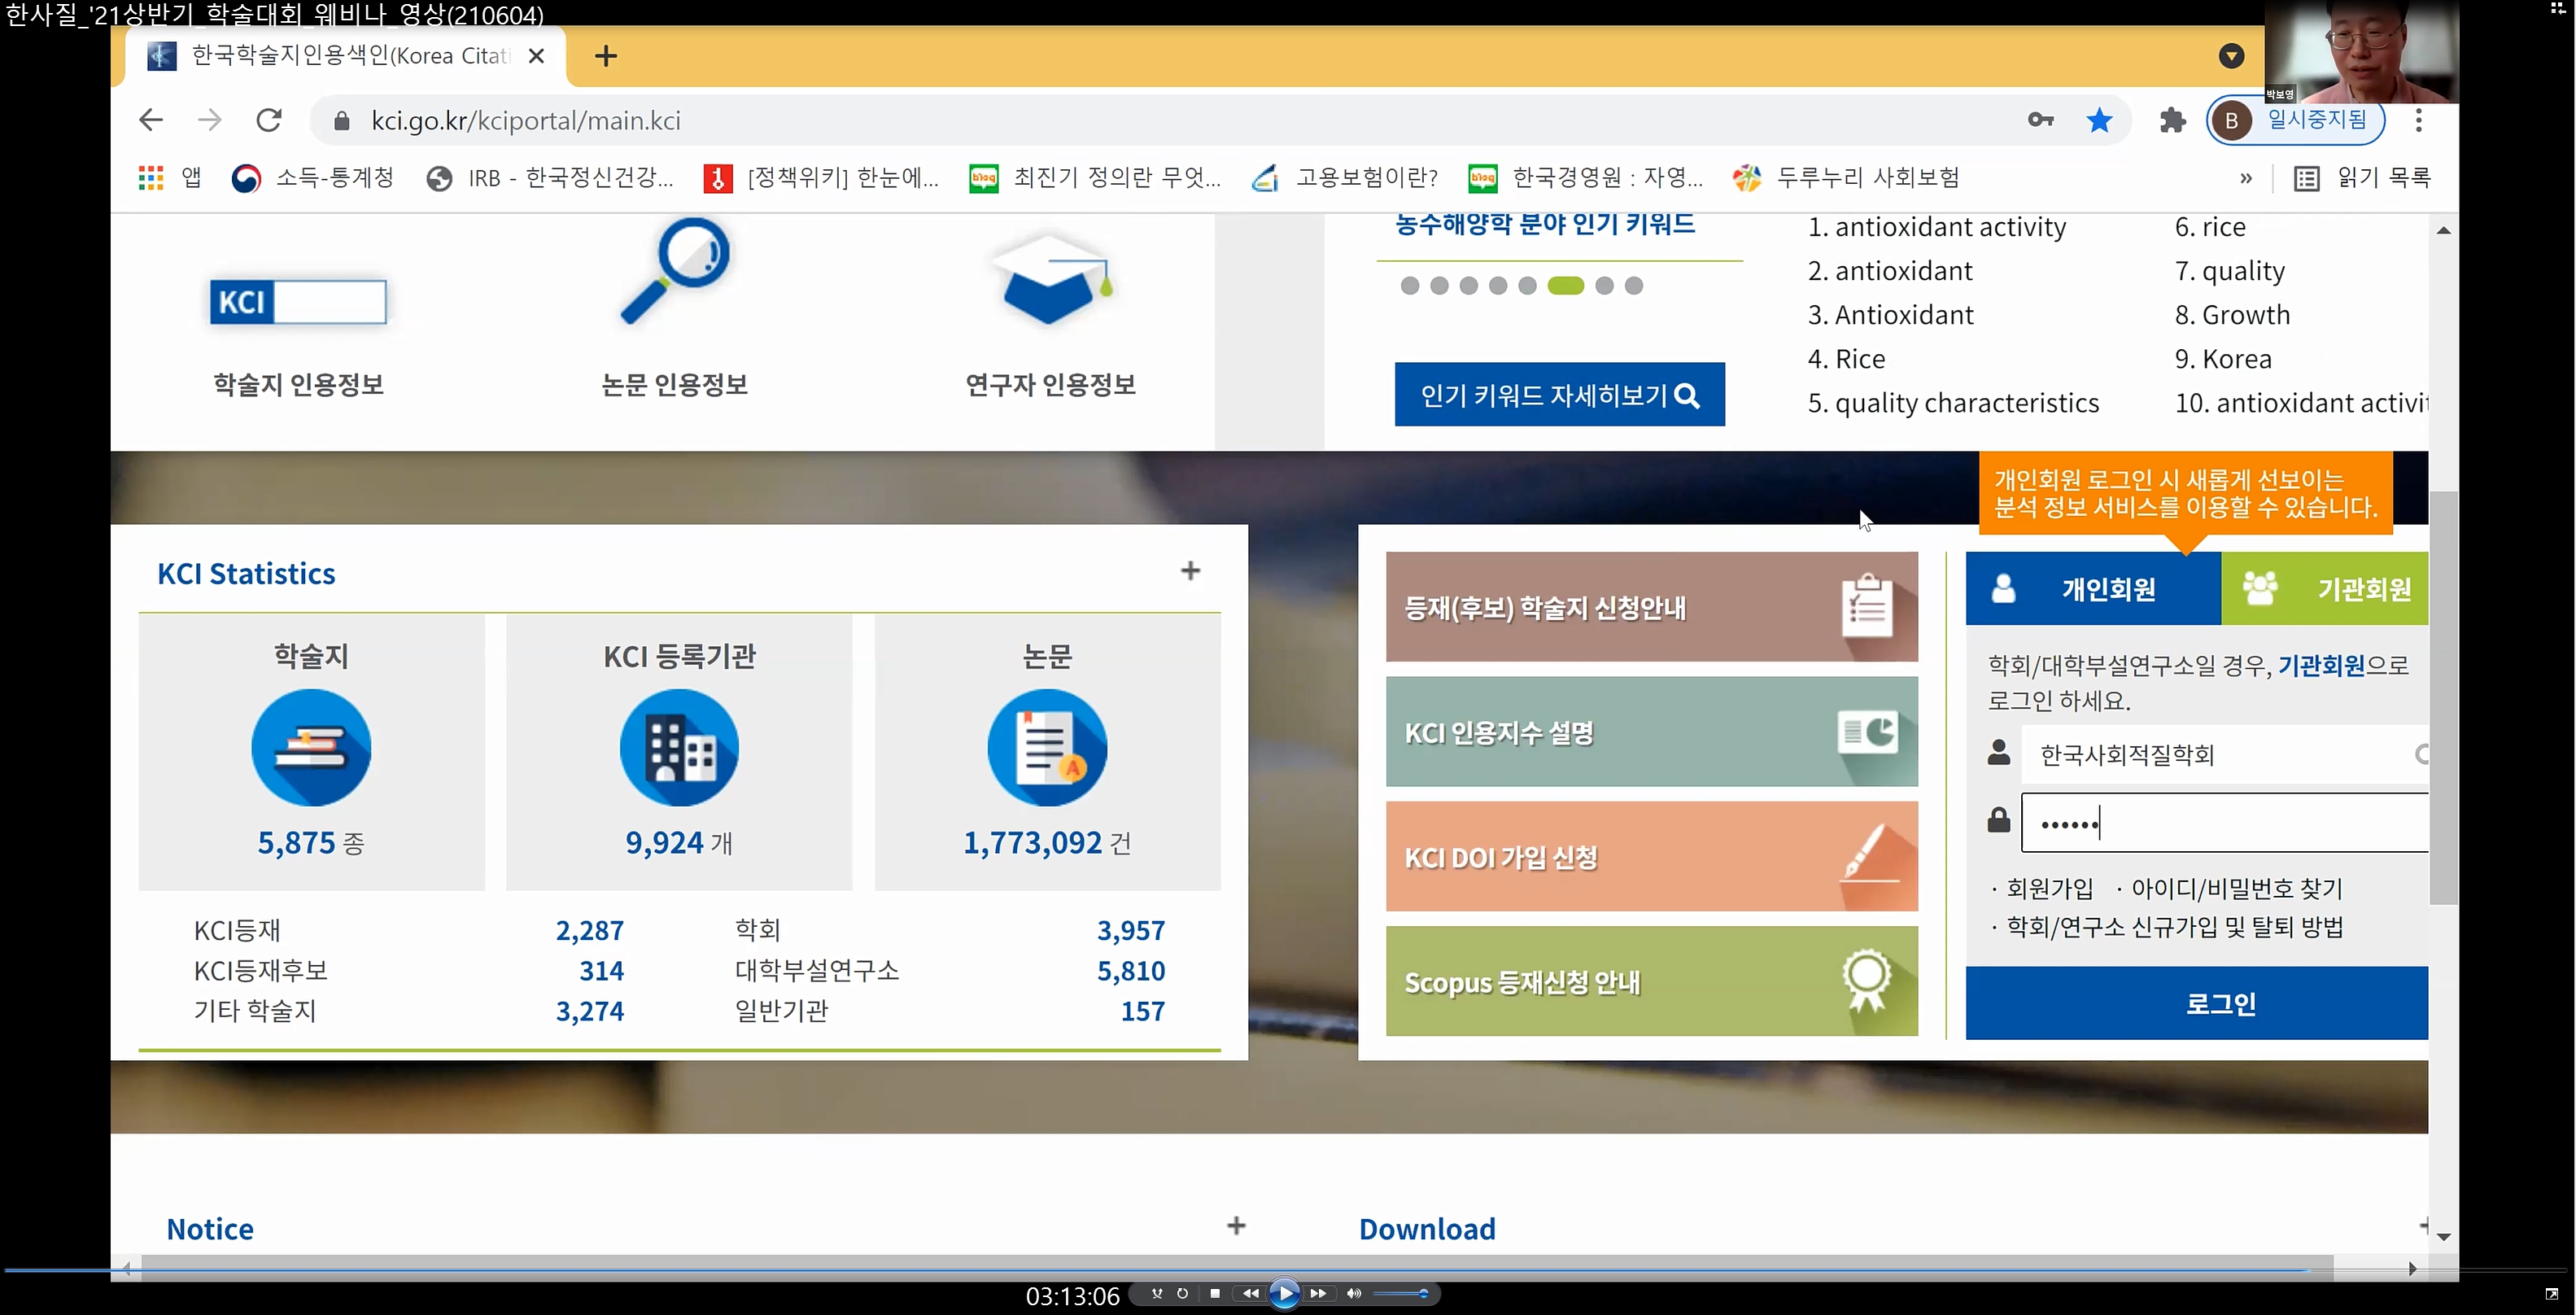Open the 회원가입 link
Viewport: 2576px width, 1315px height.
(x=2049, y=888)
